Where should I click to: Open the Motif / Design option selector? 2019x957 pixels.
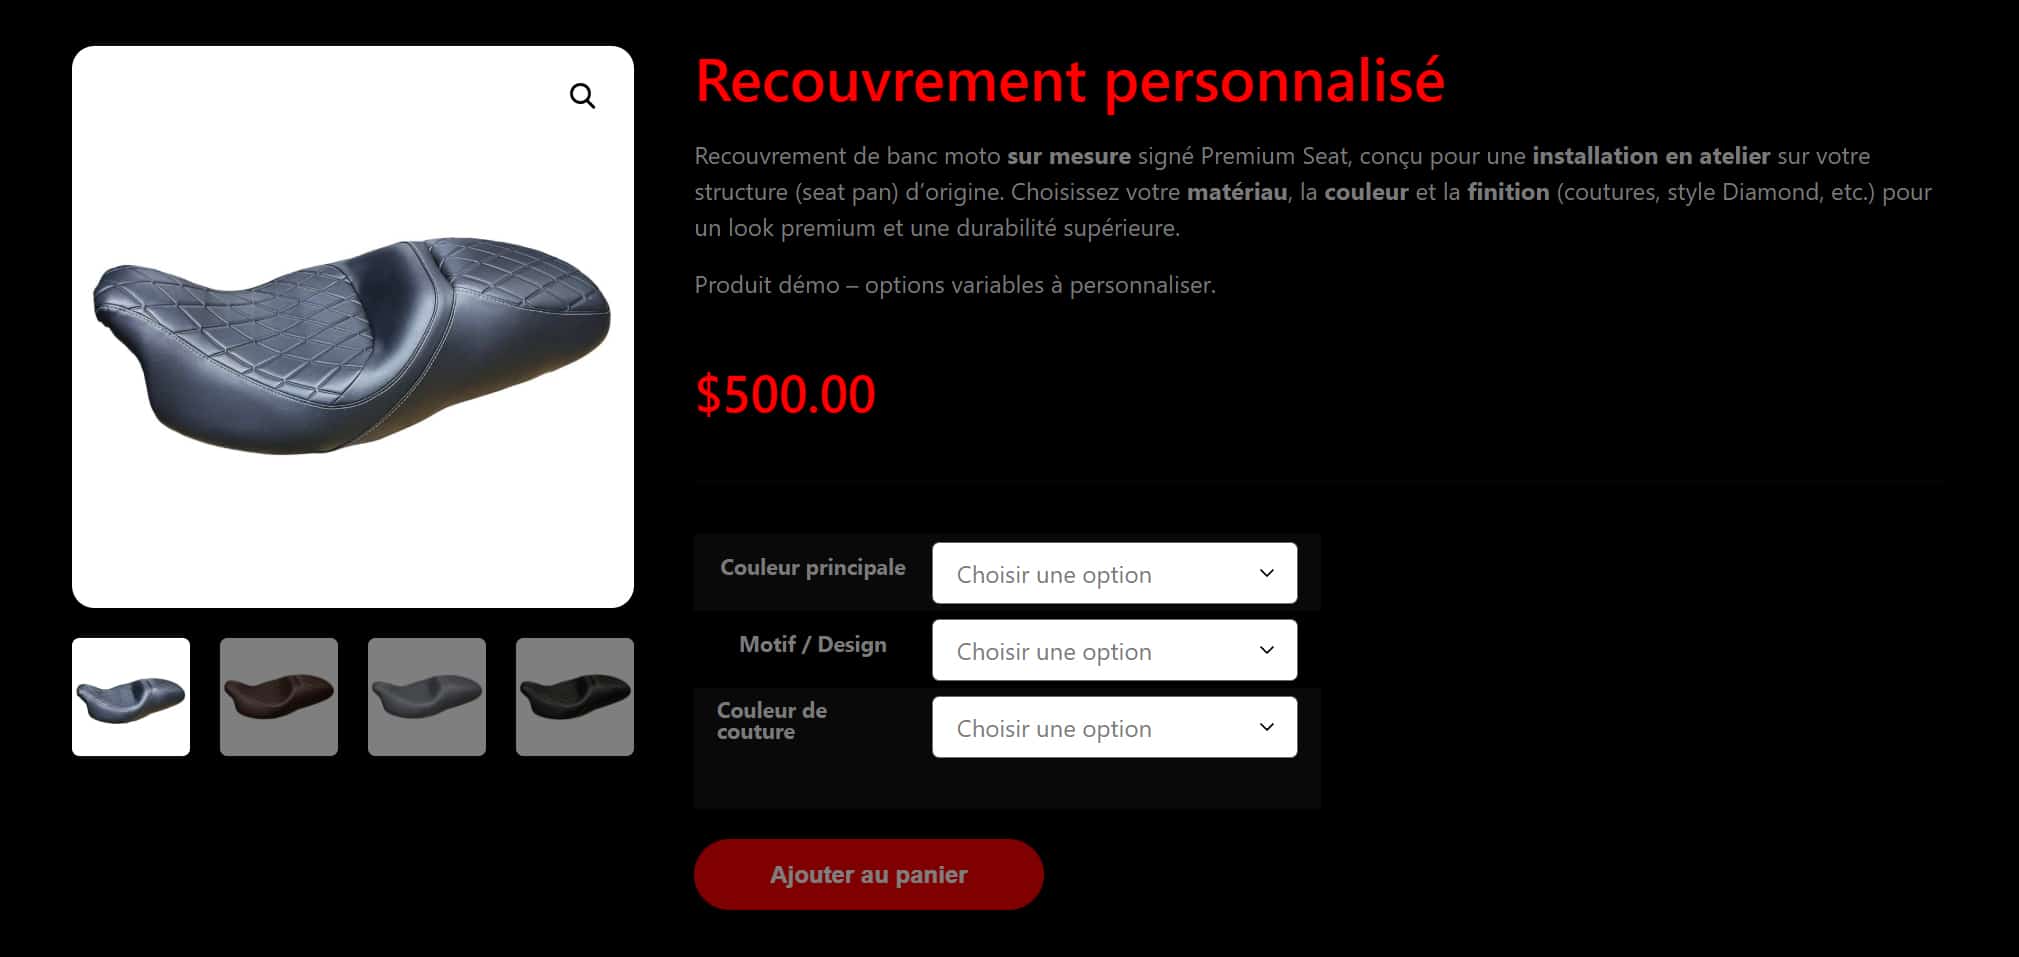pyautogui.click(x=1114, y=650)
